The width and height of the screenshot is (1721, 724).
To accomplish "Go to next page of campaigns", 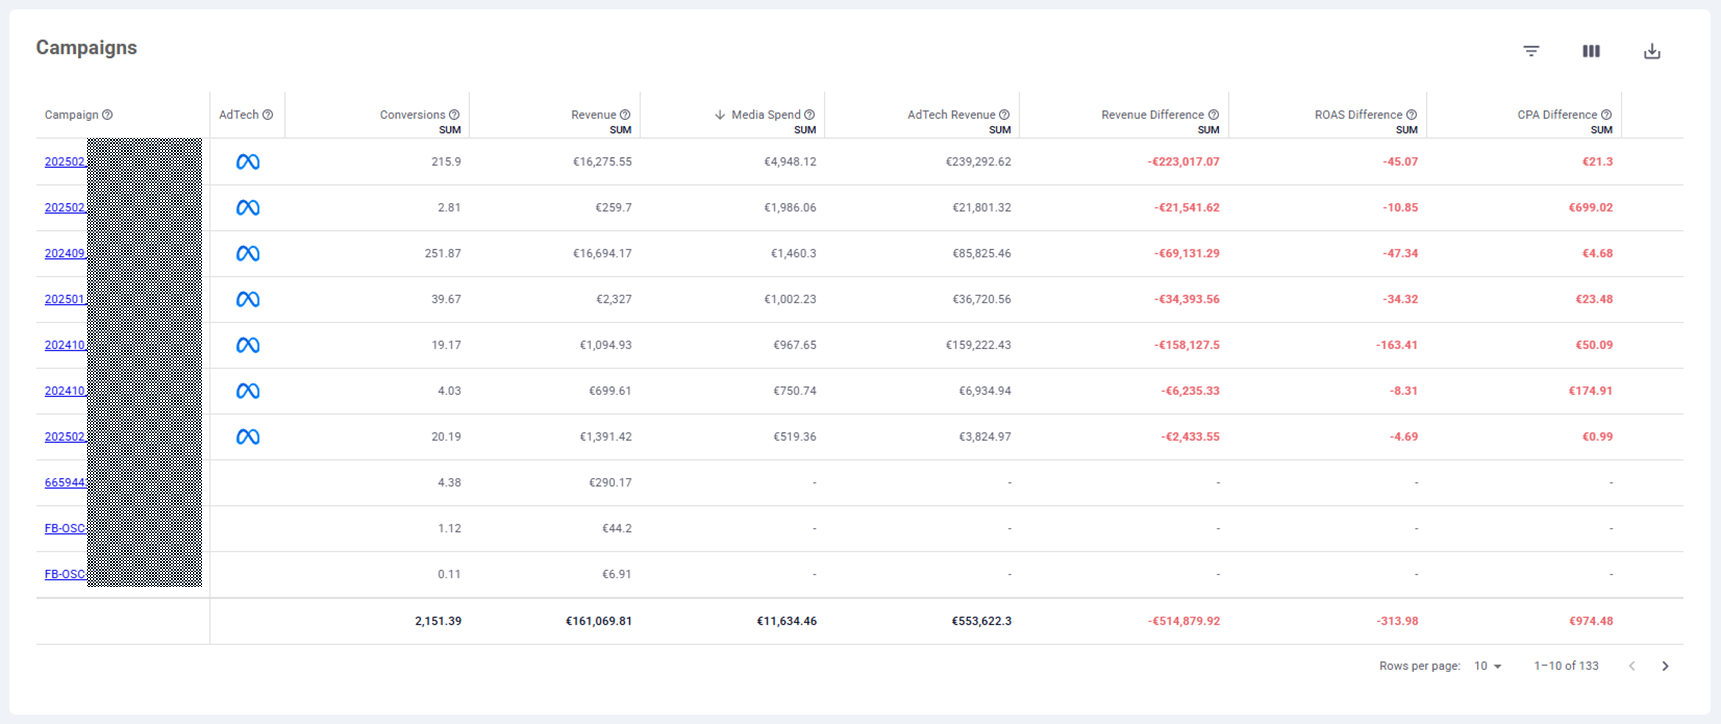I will pos(1665,666).
